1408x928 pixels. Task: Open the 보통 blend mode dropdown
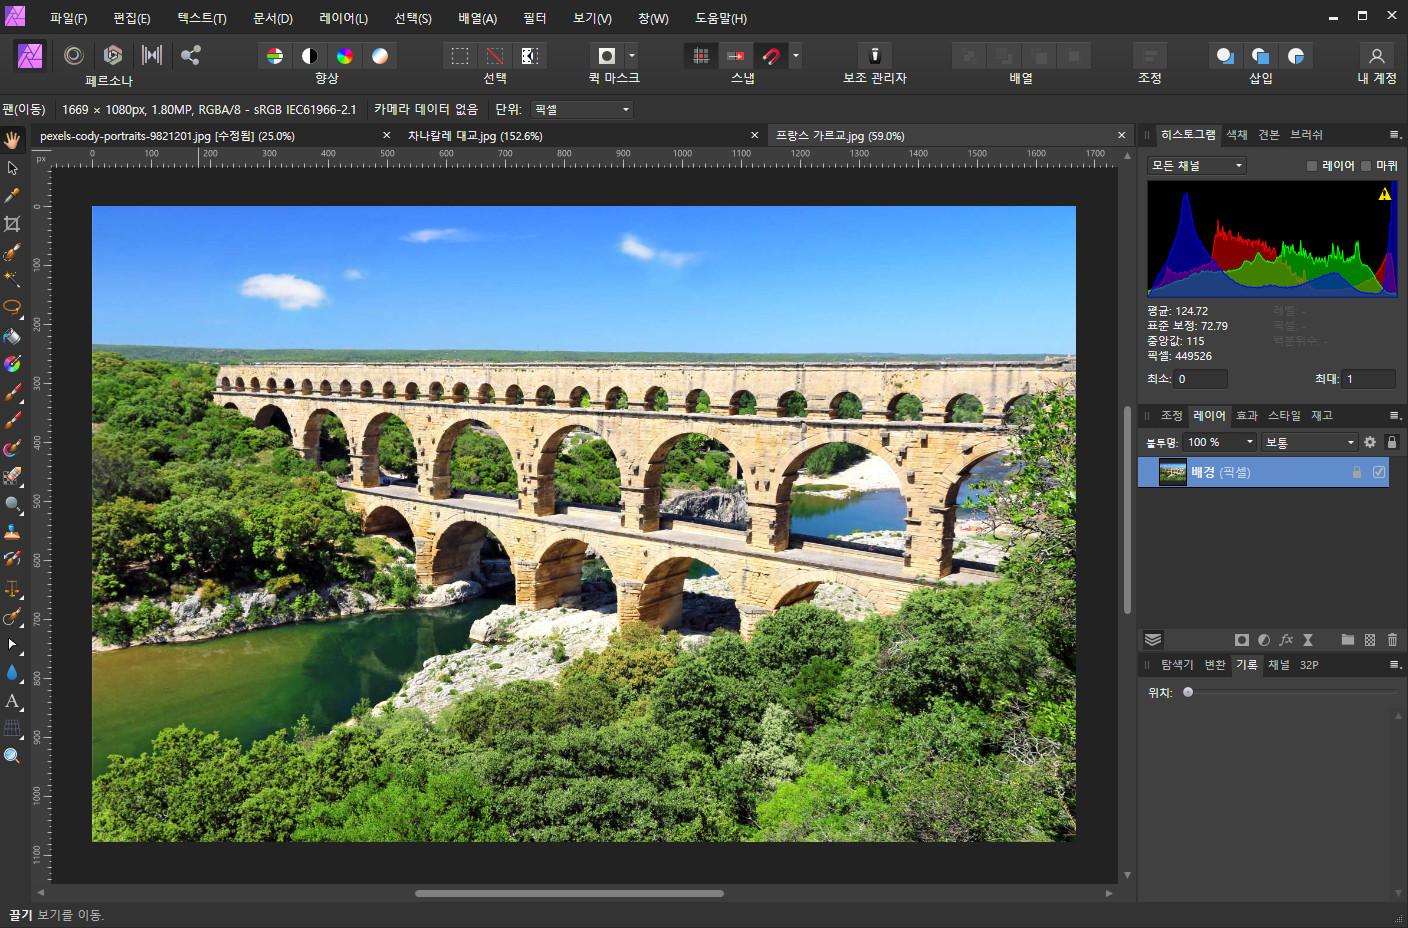pyautogui.click(x=1309, y=442)
